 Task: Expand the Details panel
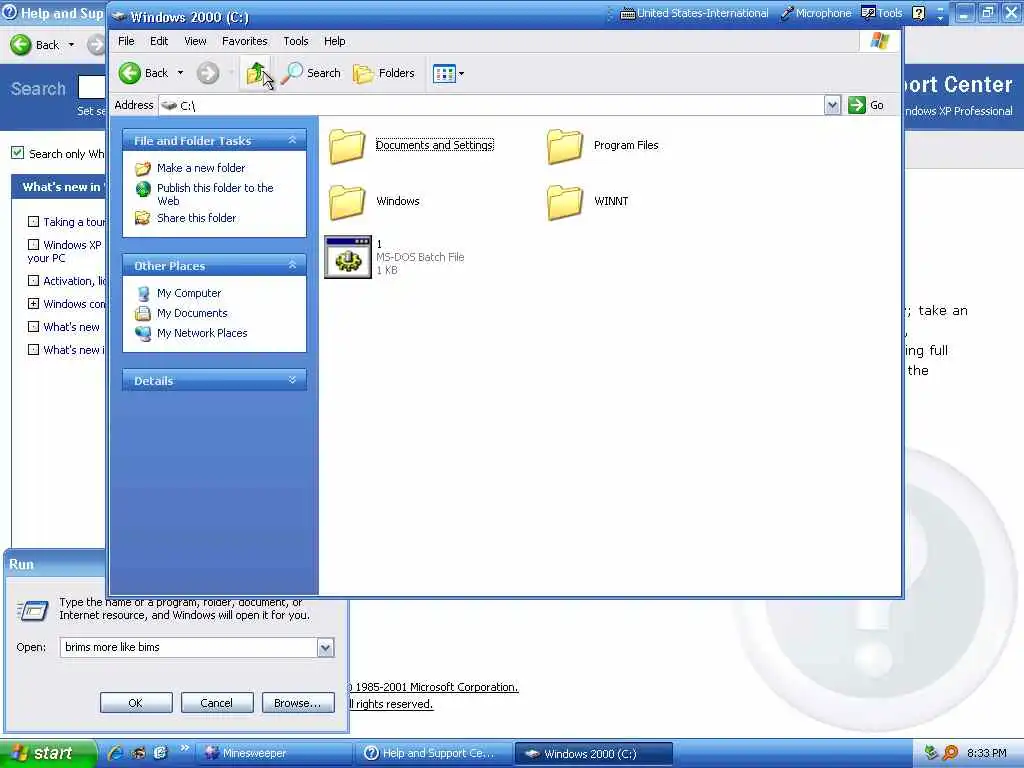point(292,380)
